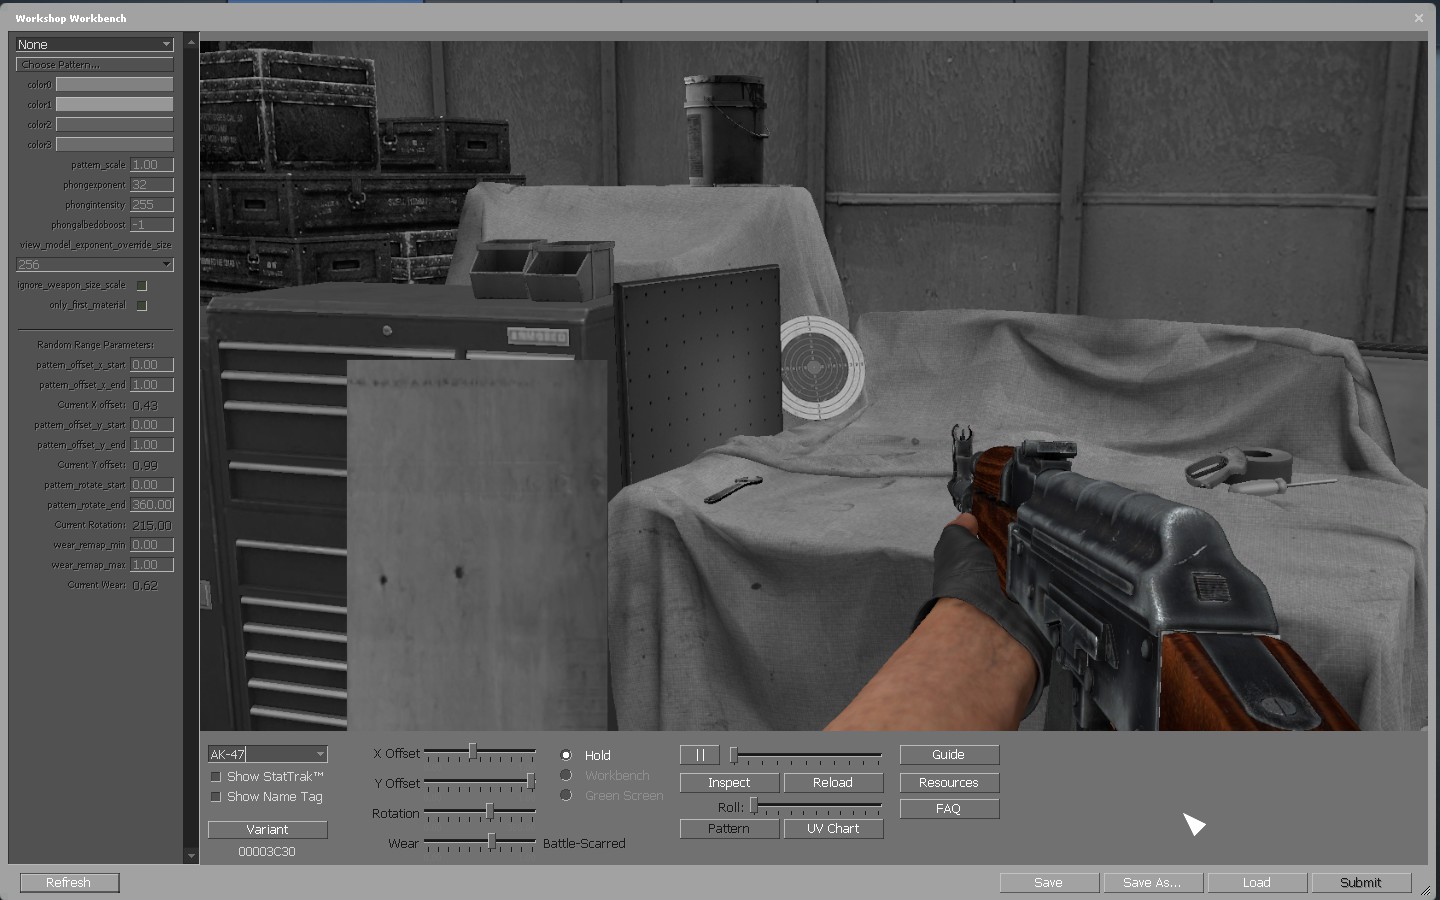Adjust the X Offset slider
1440x900 pixels.
click(480, 752)
